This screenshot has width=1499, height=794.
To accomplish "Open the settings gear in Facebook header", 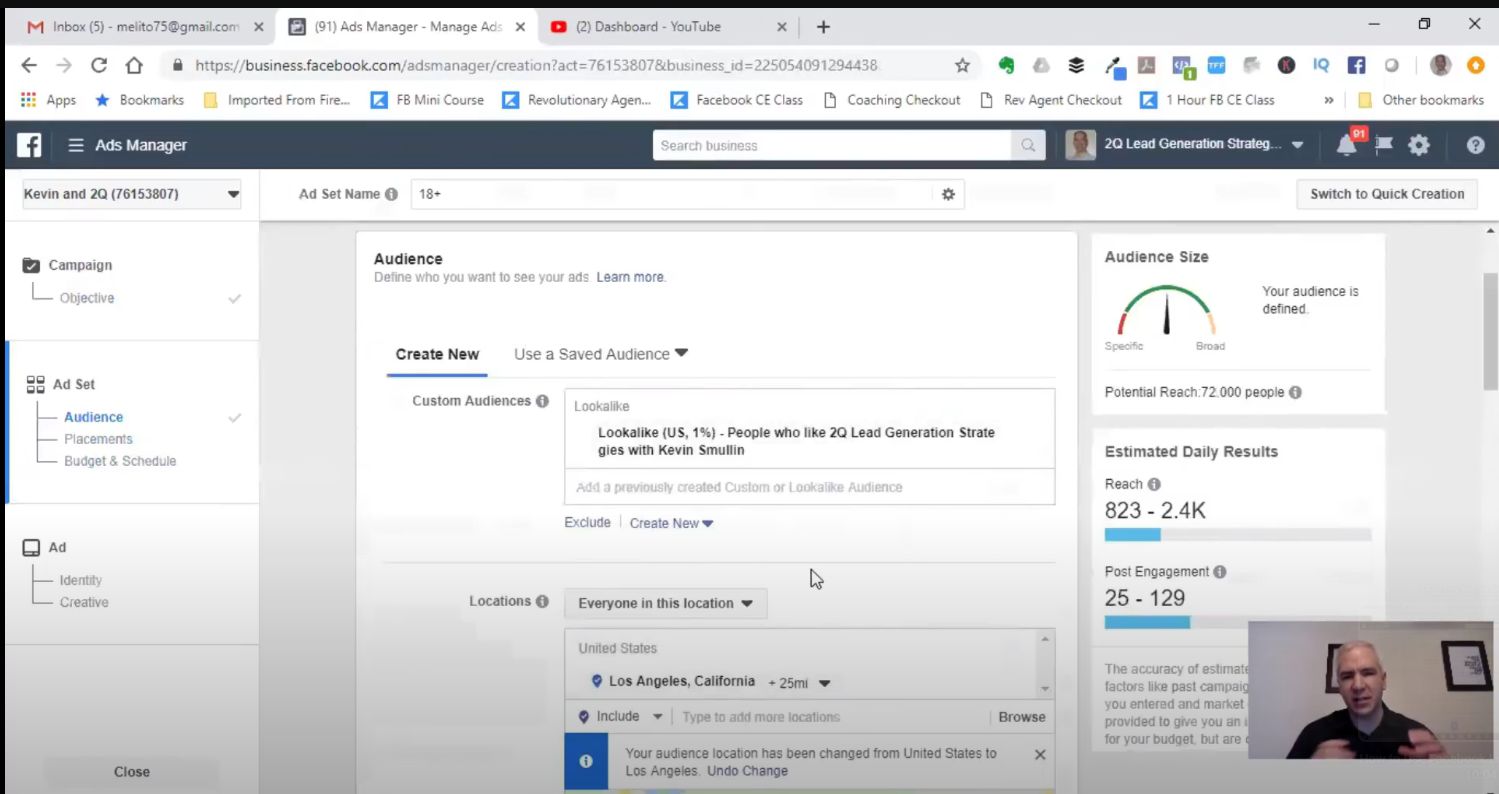I will pos(1419,145).
